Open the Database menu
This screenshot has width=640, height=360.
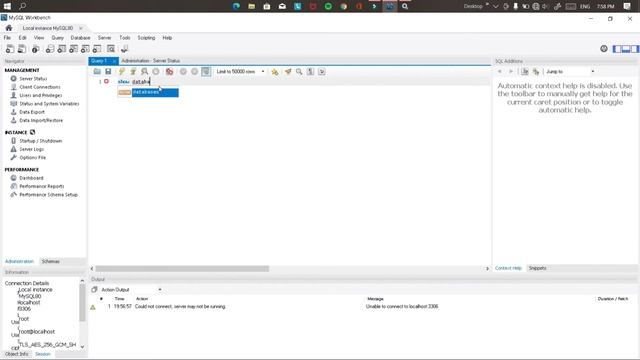[x=80, y=38]
